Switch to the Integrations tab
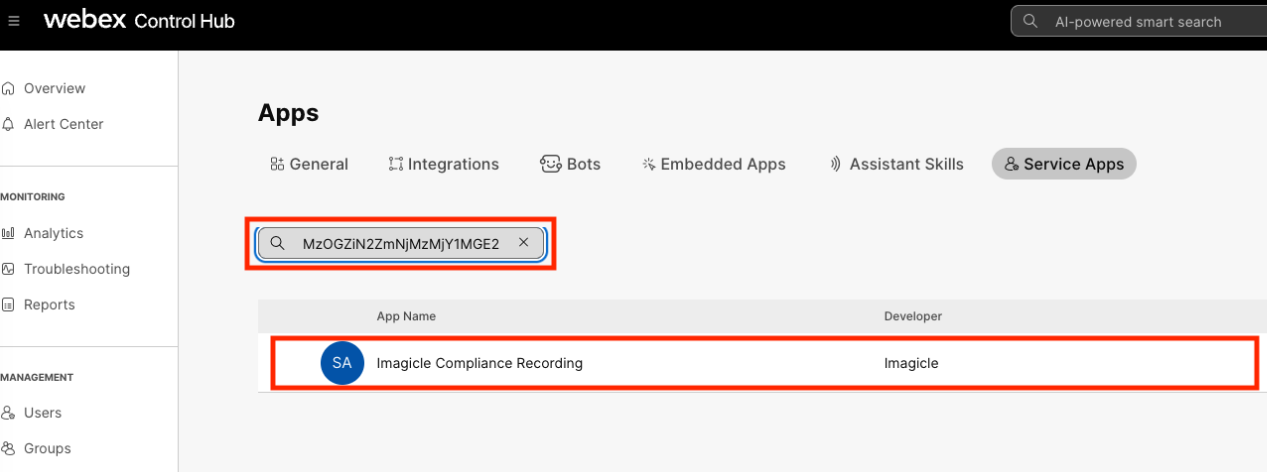 click(x=443, y=164)
